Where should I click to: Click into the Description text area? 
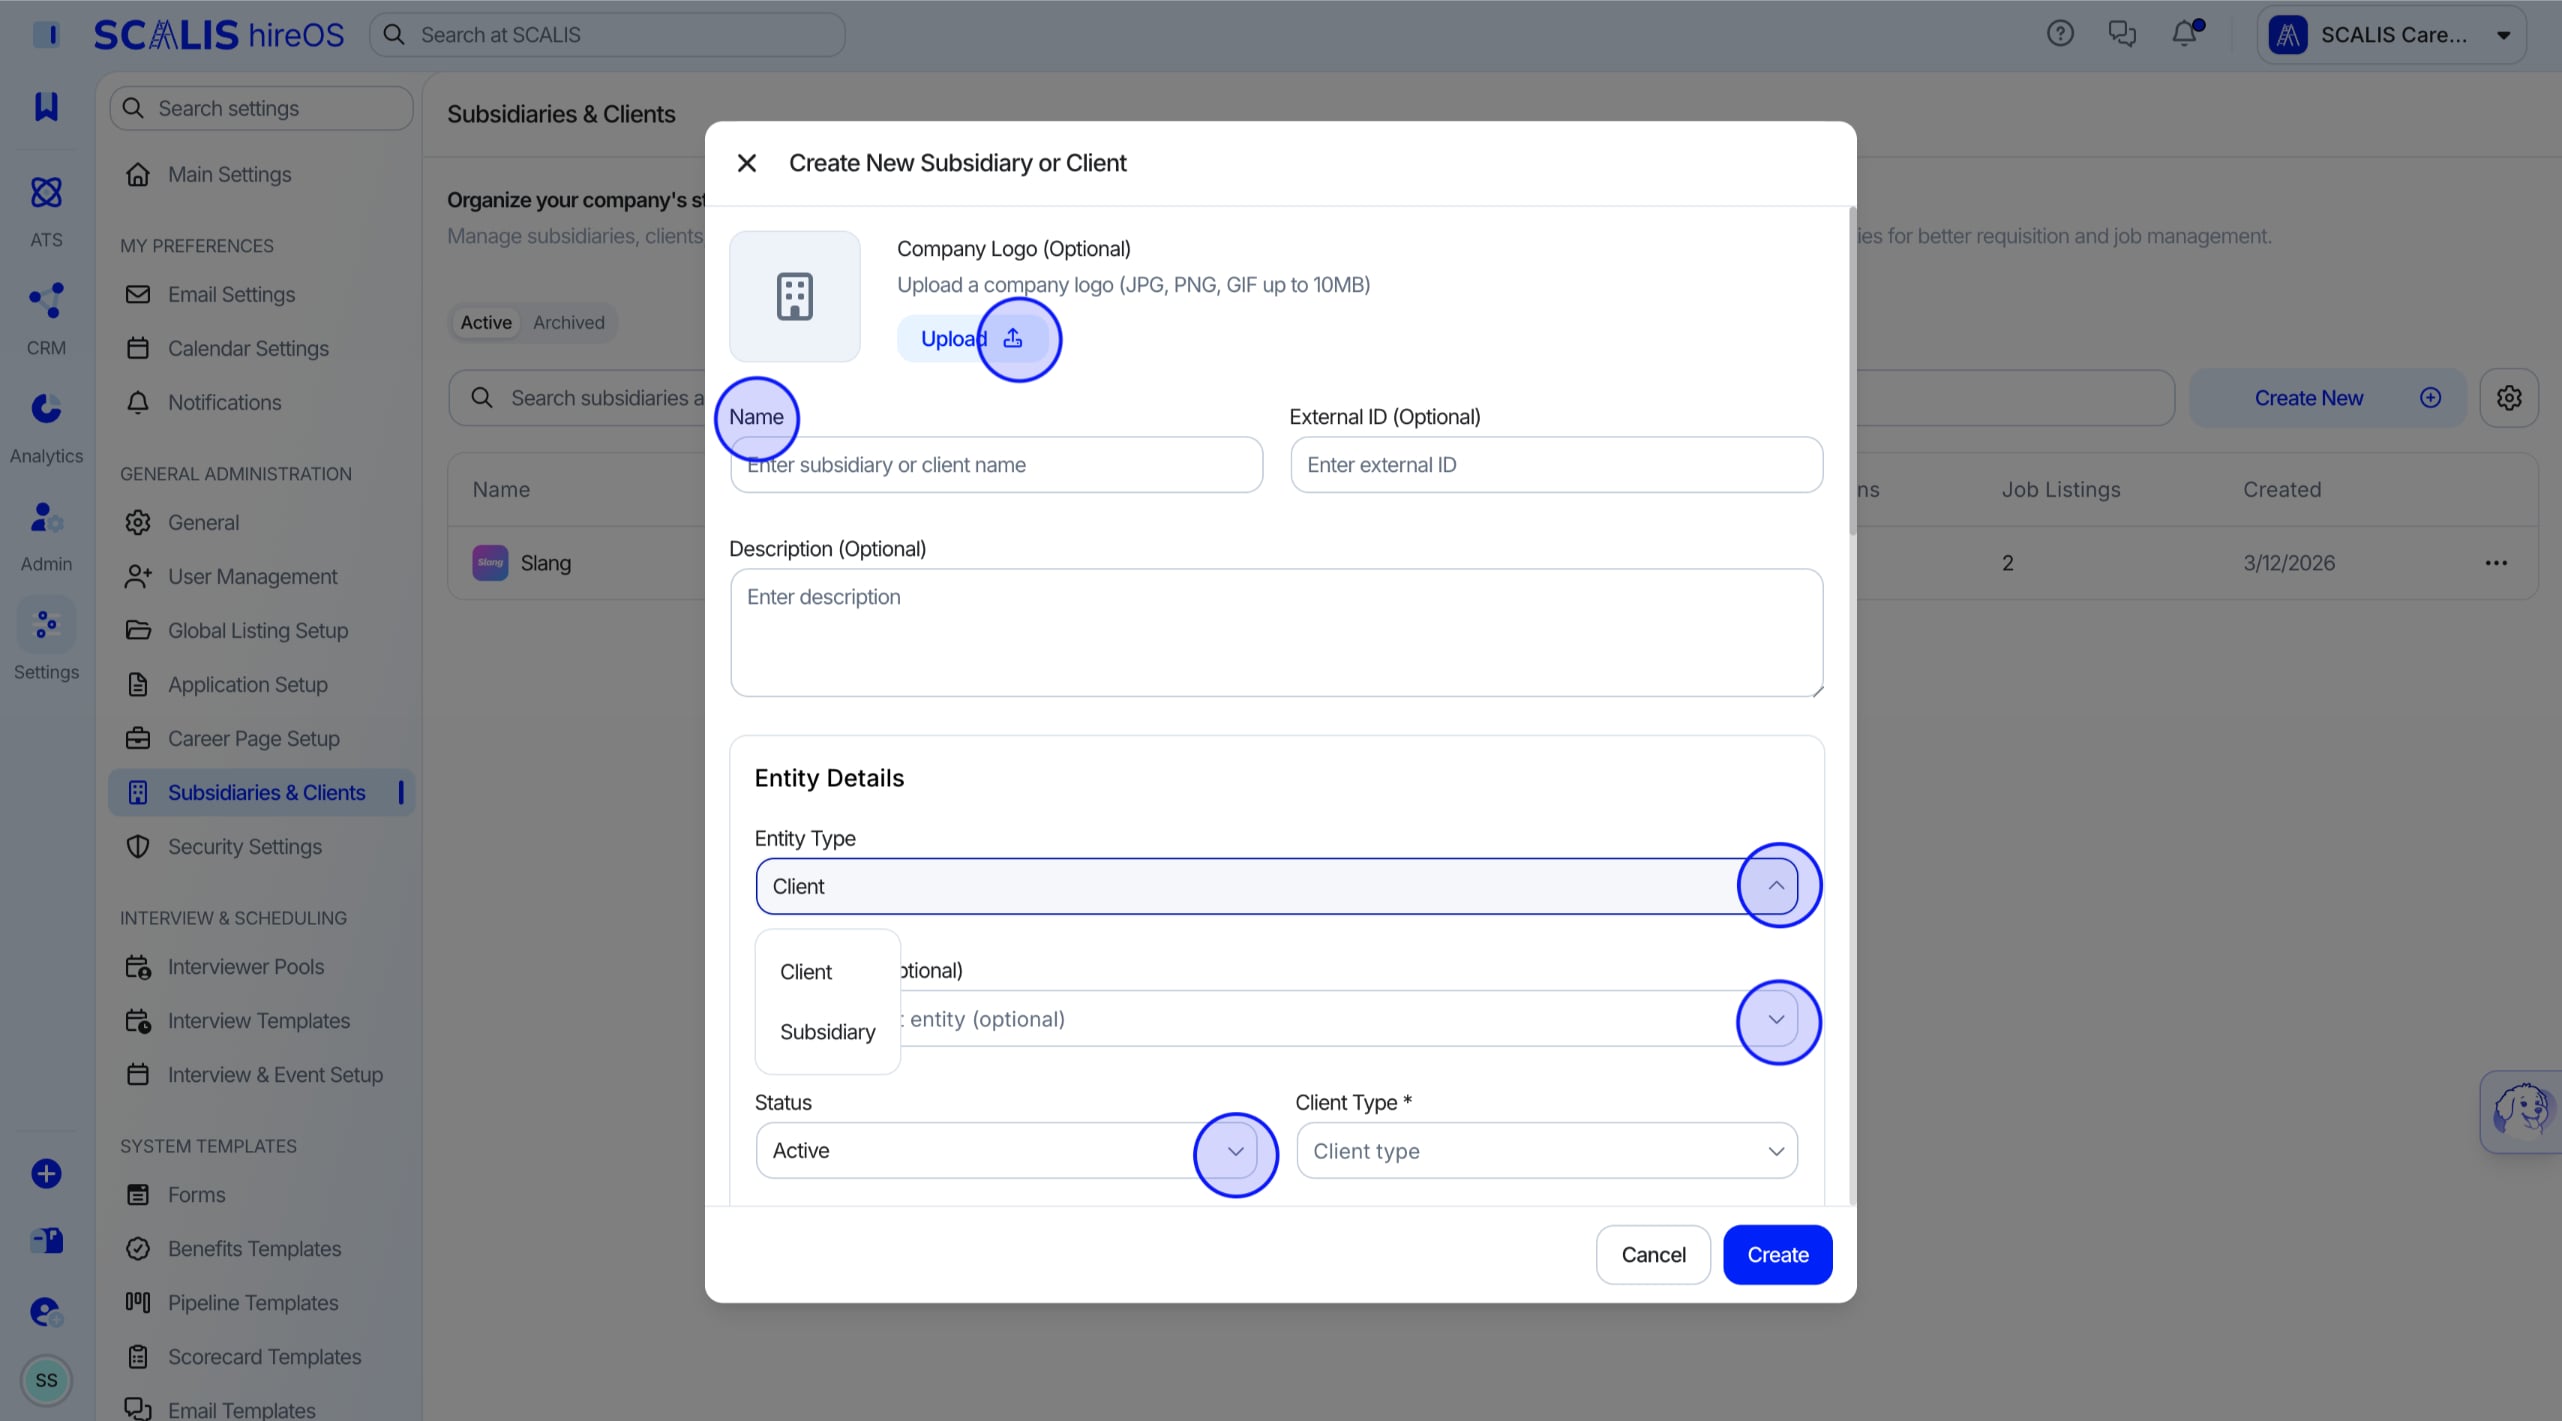(x=1276, y=632)
